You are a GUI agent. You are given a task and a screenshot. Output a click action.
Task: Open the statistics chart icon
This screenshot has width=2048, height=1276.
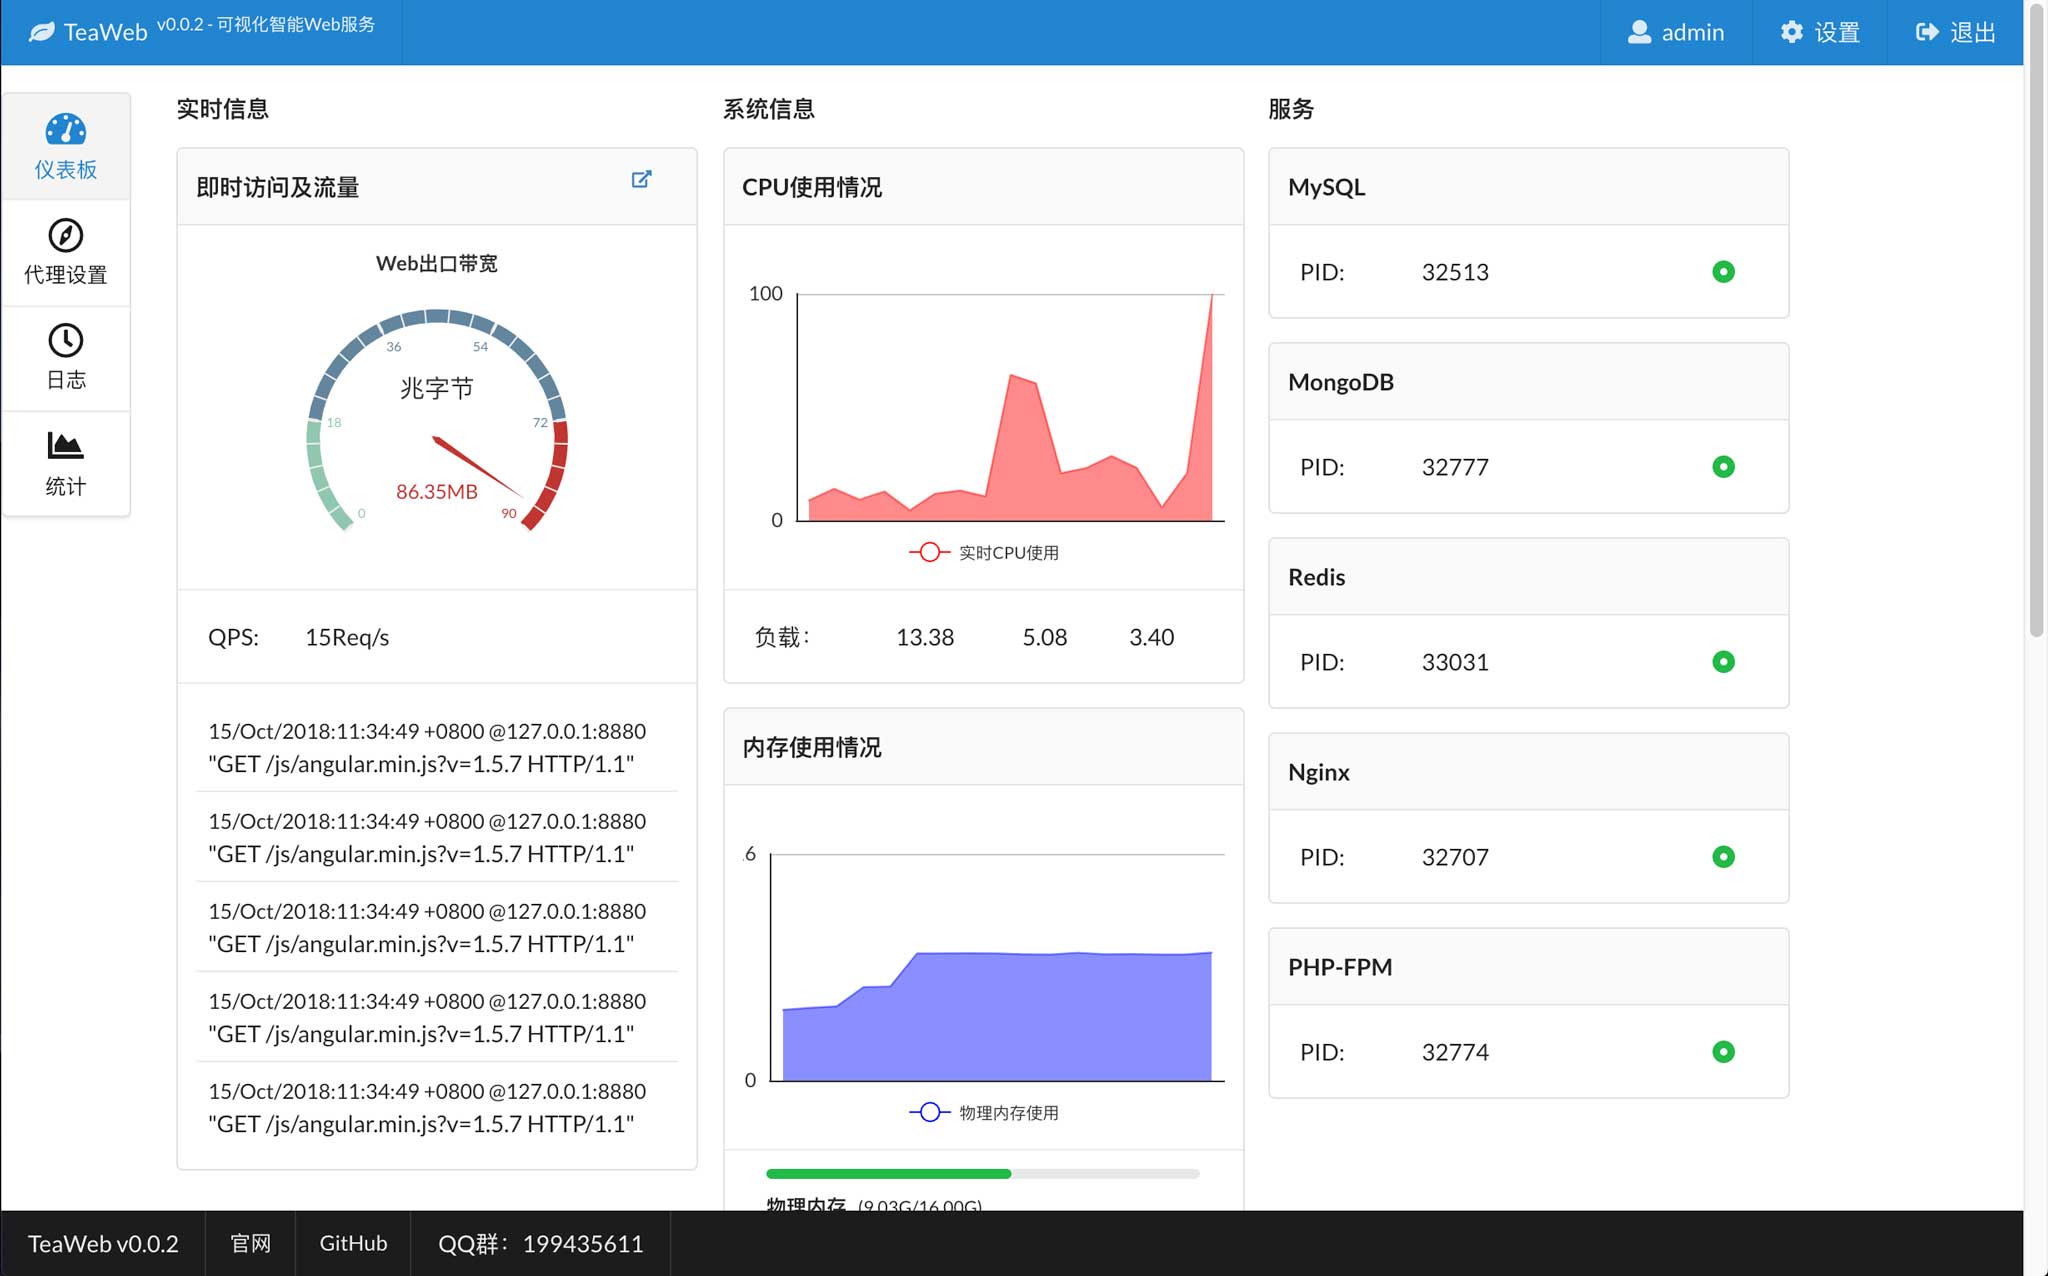pos(66,445)
